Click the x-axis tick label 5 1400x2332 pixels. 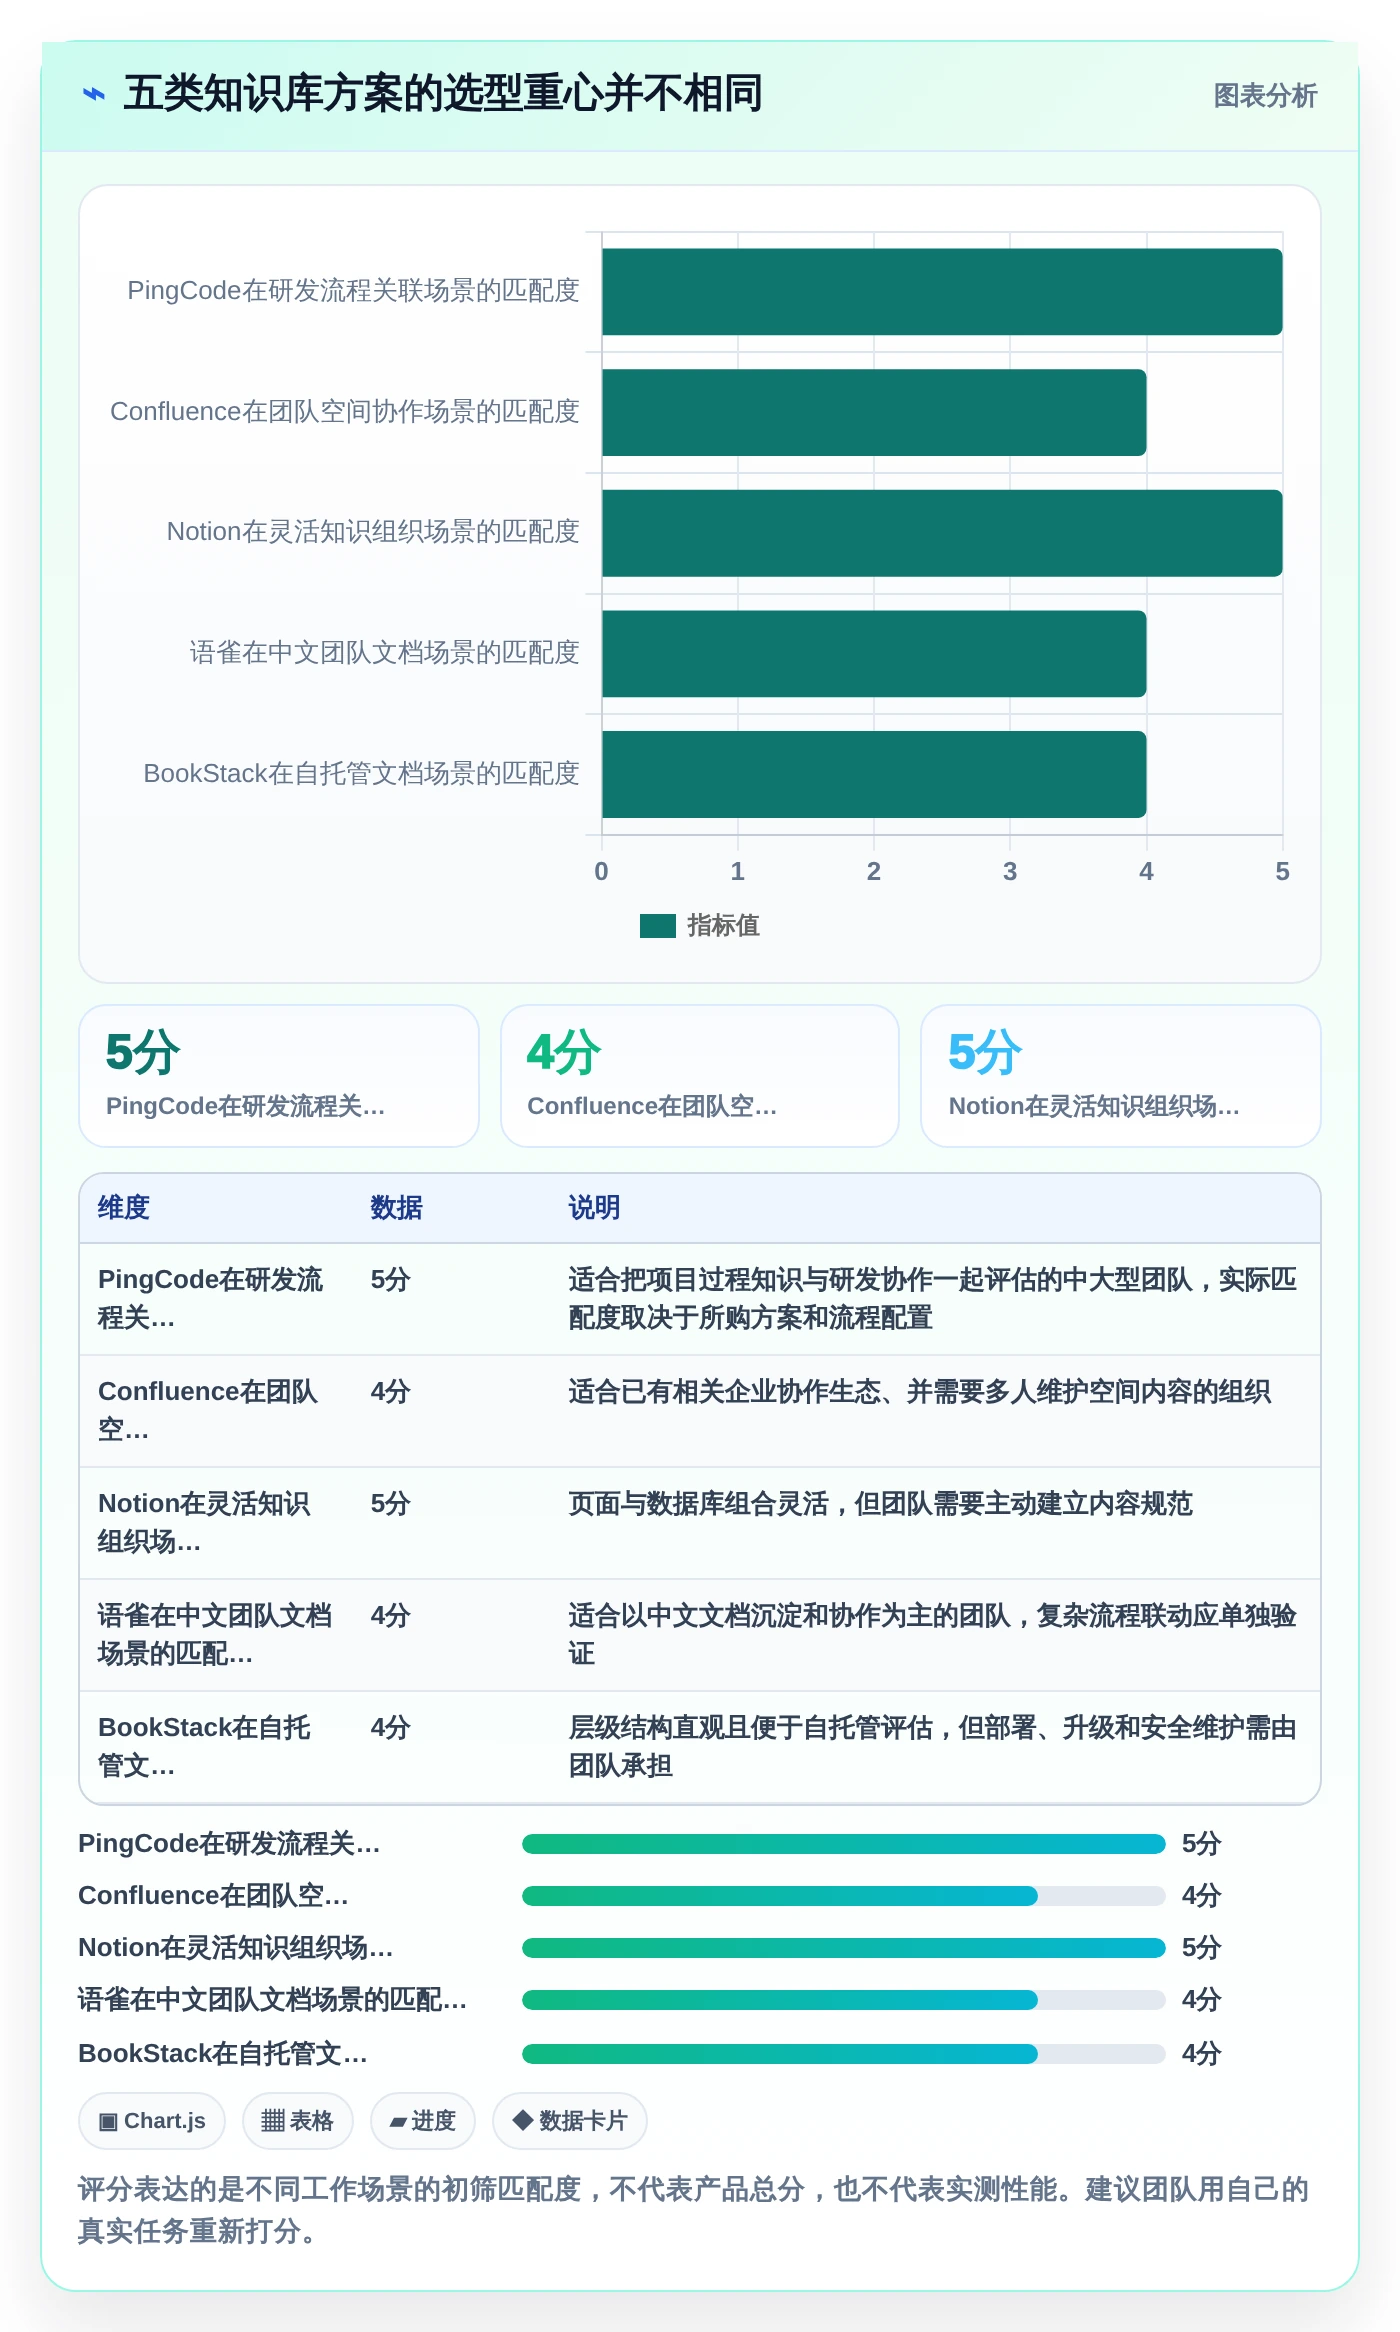[x=1282, y=872]
